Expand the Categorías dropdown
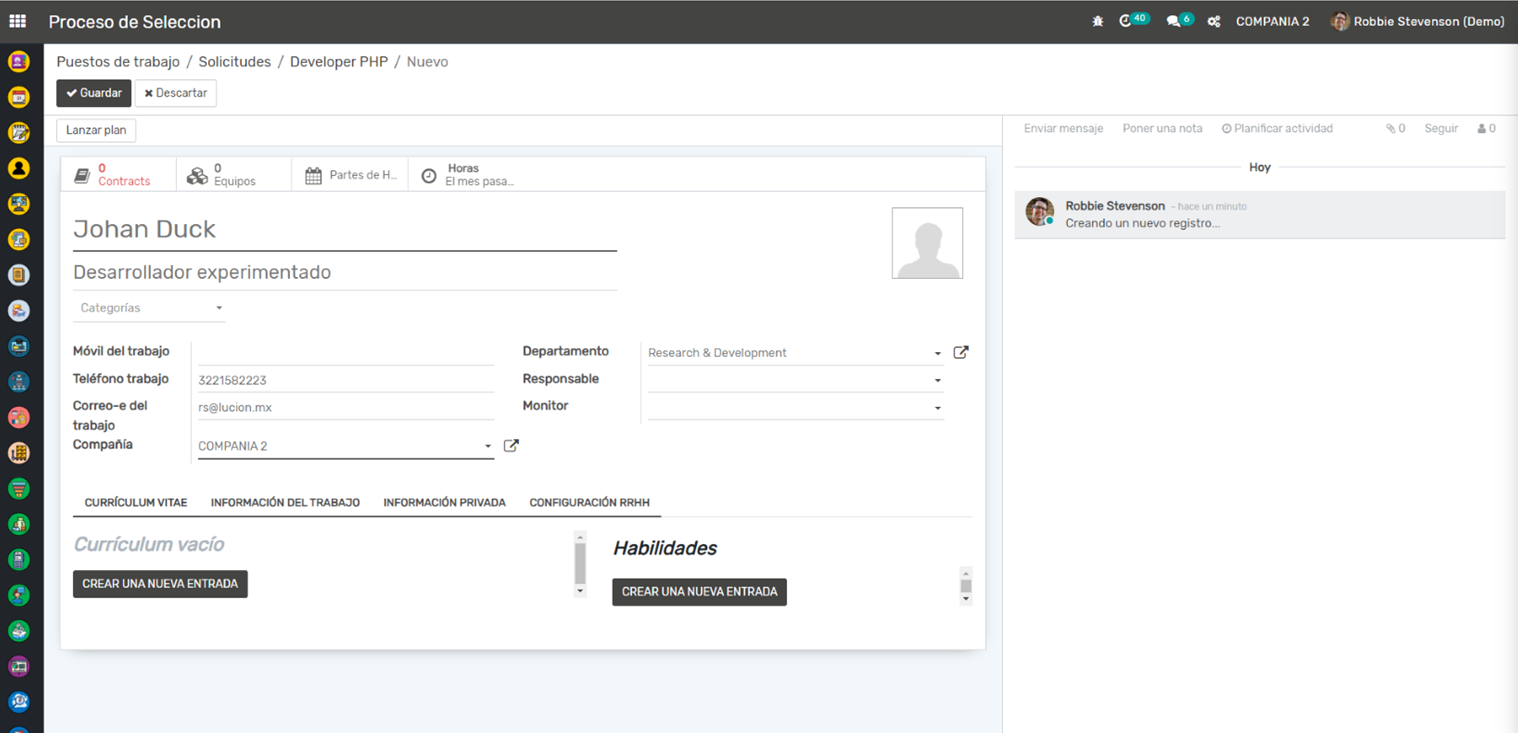The width and height of the screenshot is (1518, 733). (x=149, y=308)
